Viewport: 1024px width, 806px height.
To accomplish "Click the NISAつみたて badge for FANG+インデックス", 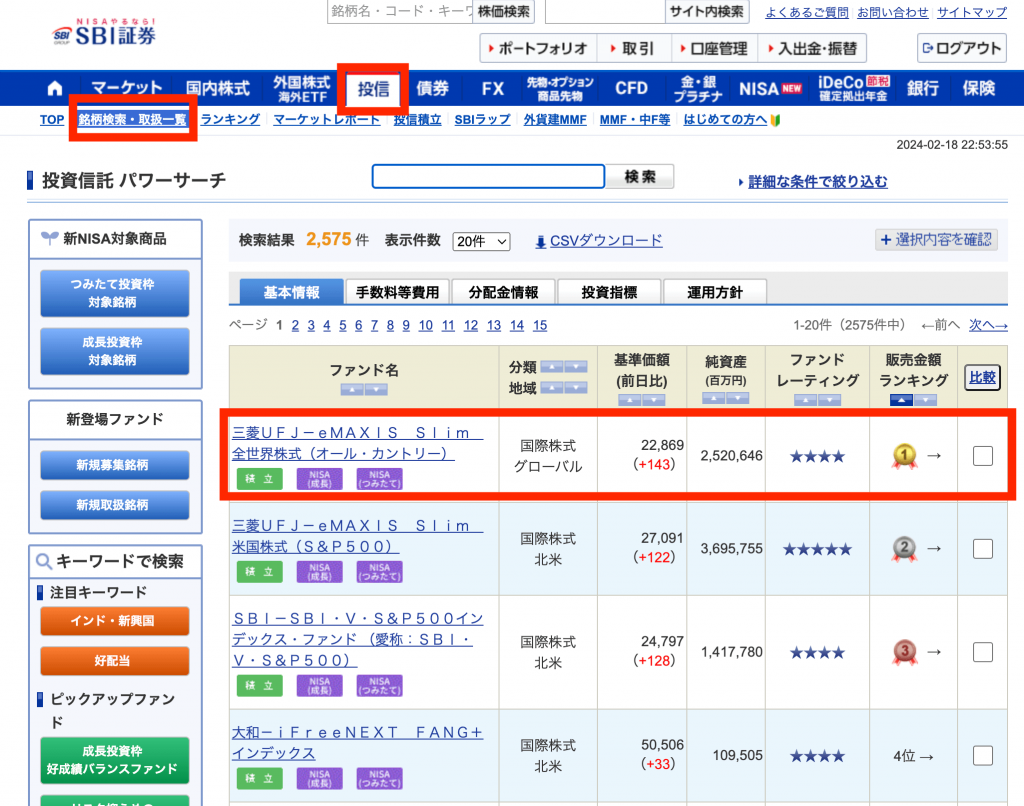I will coord(379,777).
